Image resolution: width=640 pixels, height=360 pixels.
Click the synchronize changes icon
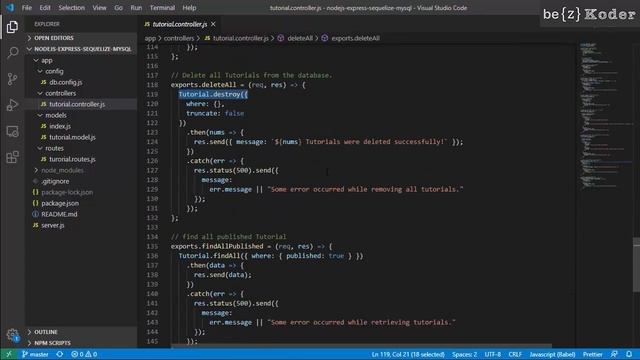[60, 354]
